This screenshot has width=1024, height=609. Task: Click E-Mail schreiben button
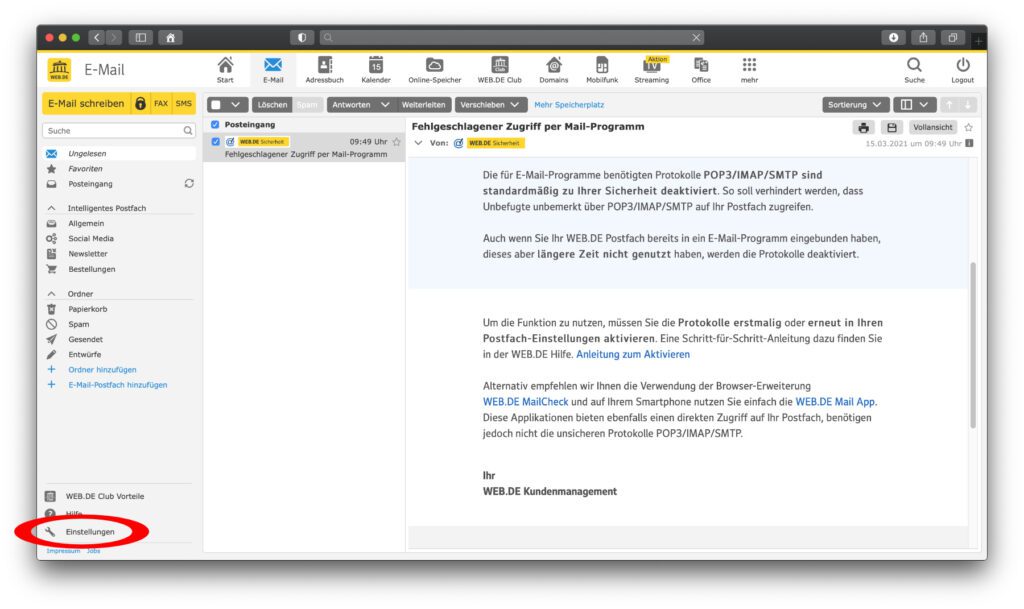coord(86,104)
